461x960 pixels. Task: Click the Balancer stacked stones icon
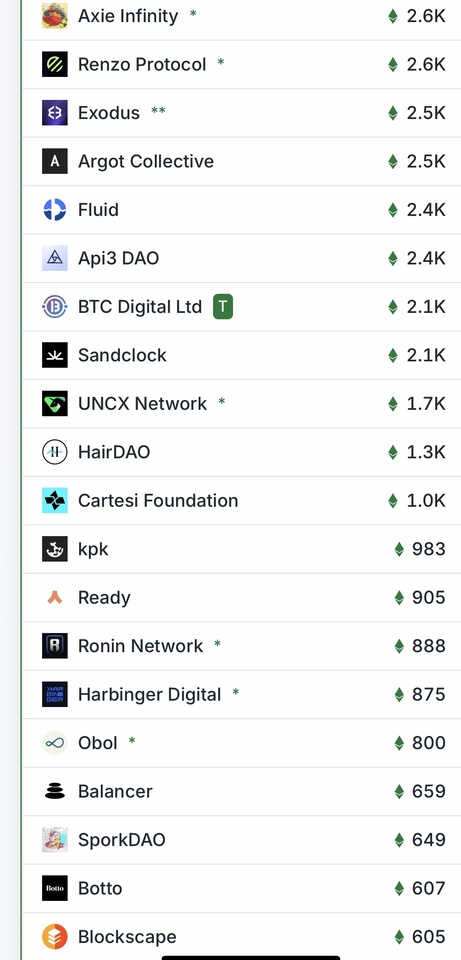[54, 791]
